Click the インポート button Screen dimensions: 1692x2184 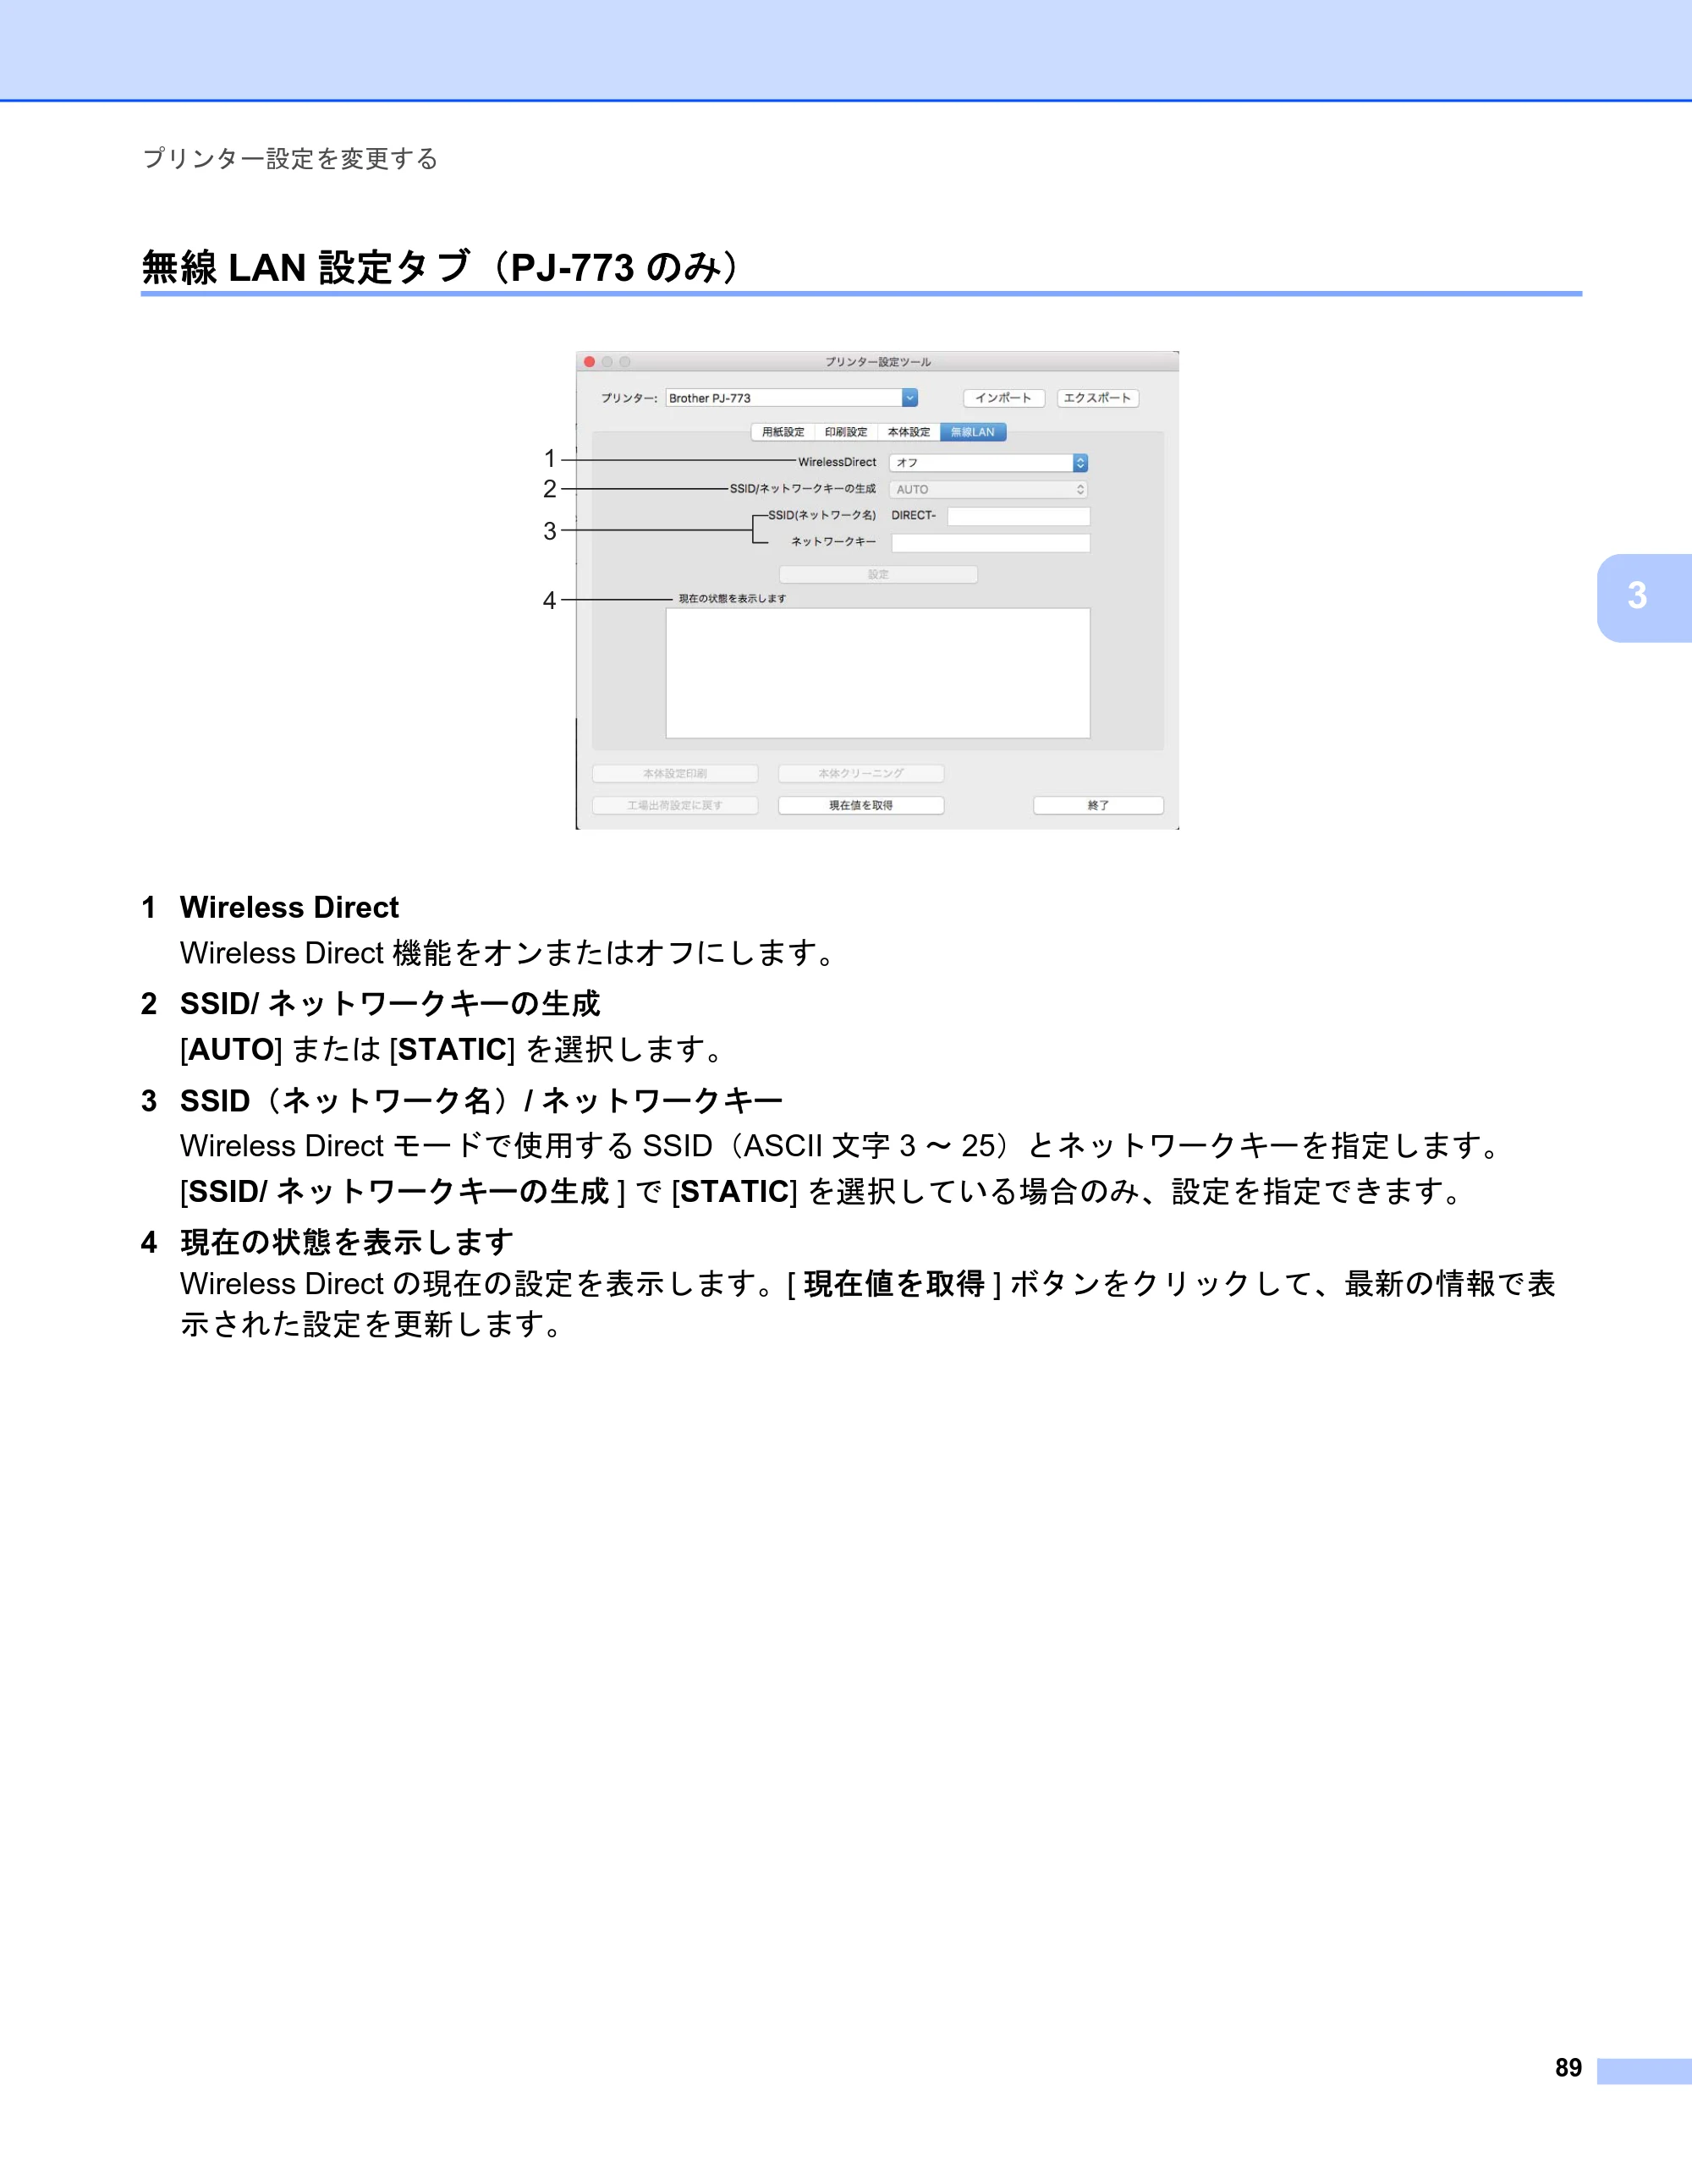coord(1004,398)
